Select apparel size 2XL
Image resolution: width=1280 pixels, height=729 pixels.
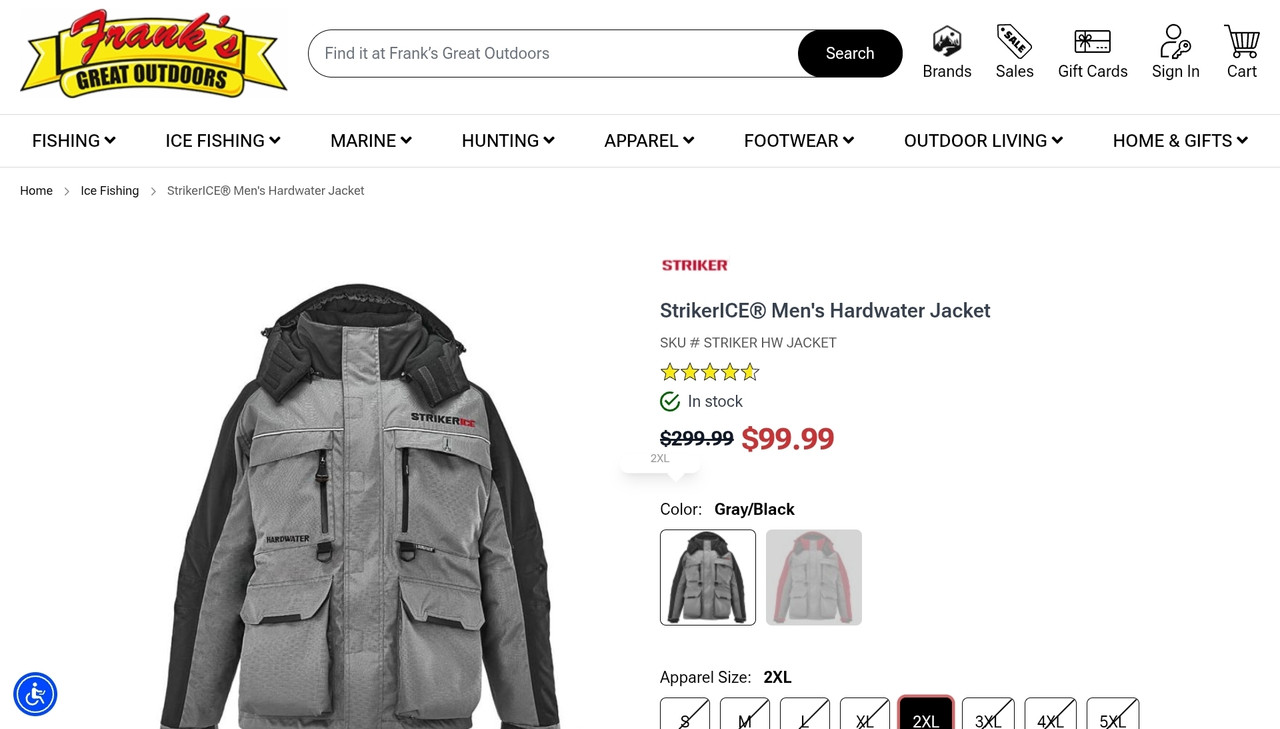click(x=926, y=713)
